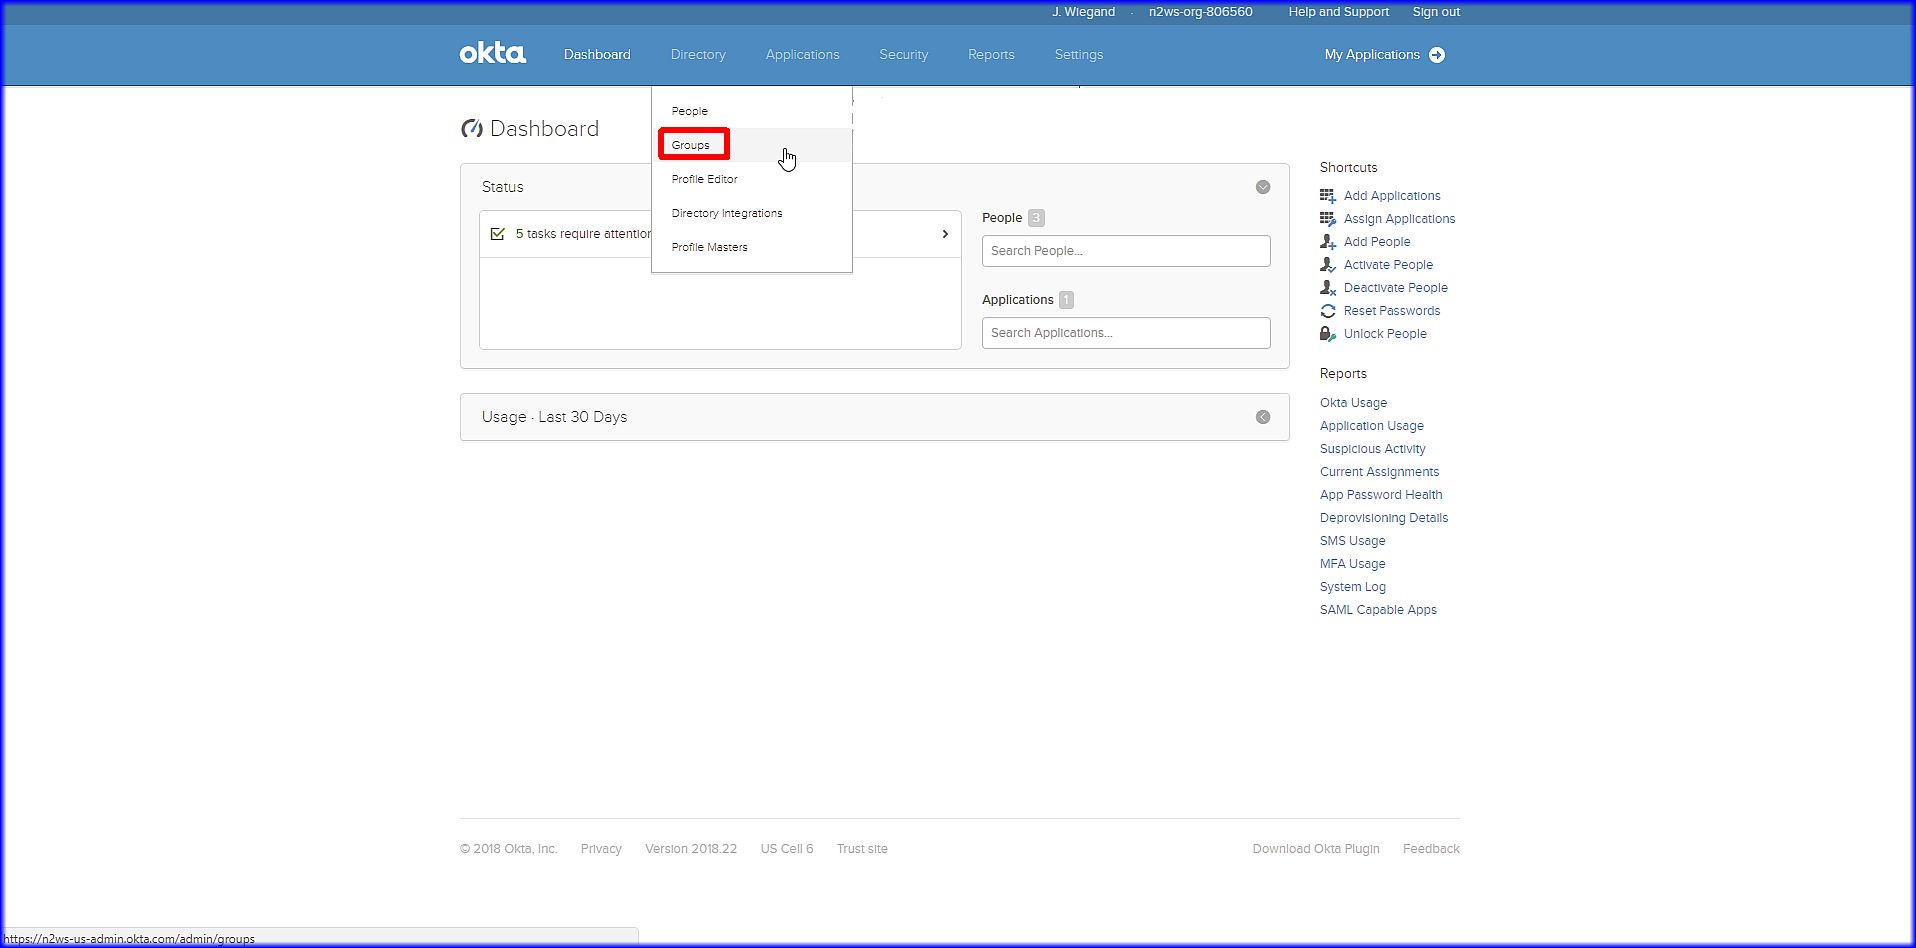1916x948 pixels.
Task: Open the SAML Capable Apps report
Action: pos(1378,610)
